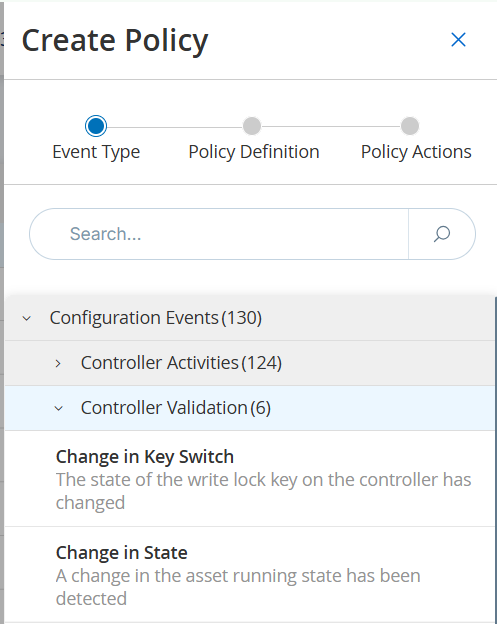This screenshot has height=624, width=497.
Task: Click the magnifying glass search icon
Action: [442, 234]
